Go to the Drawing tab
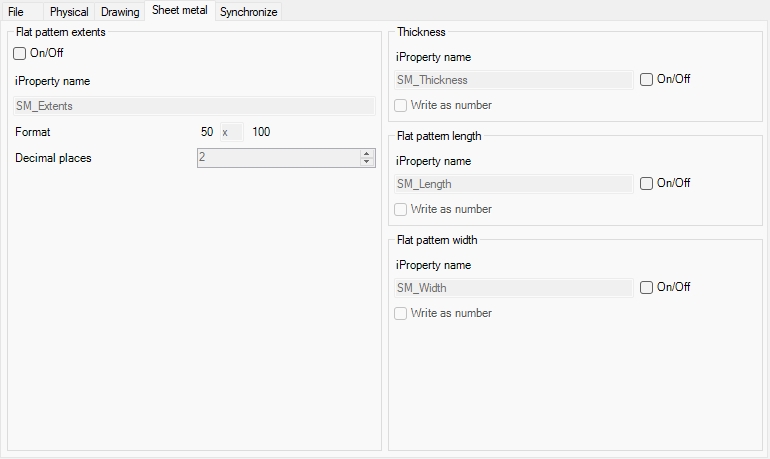Screen dimensions: 770x459 [120, 12]
